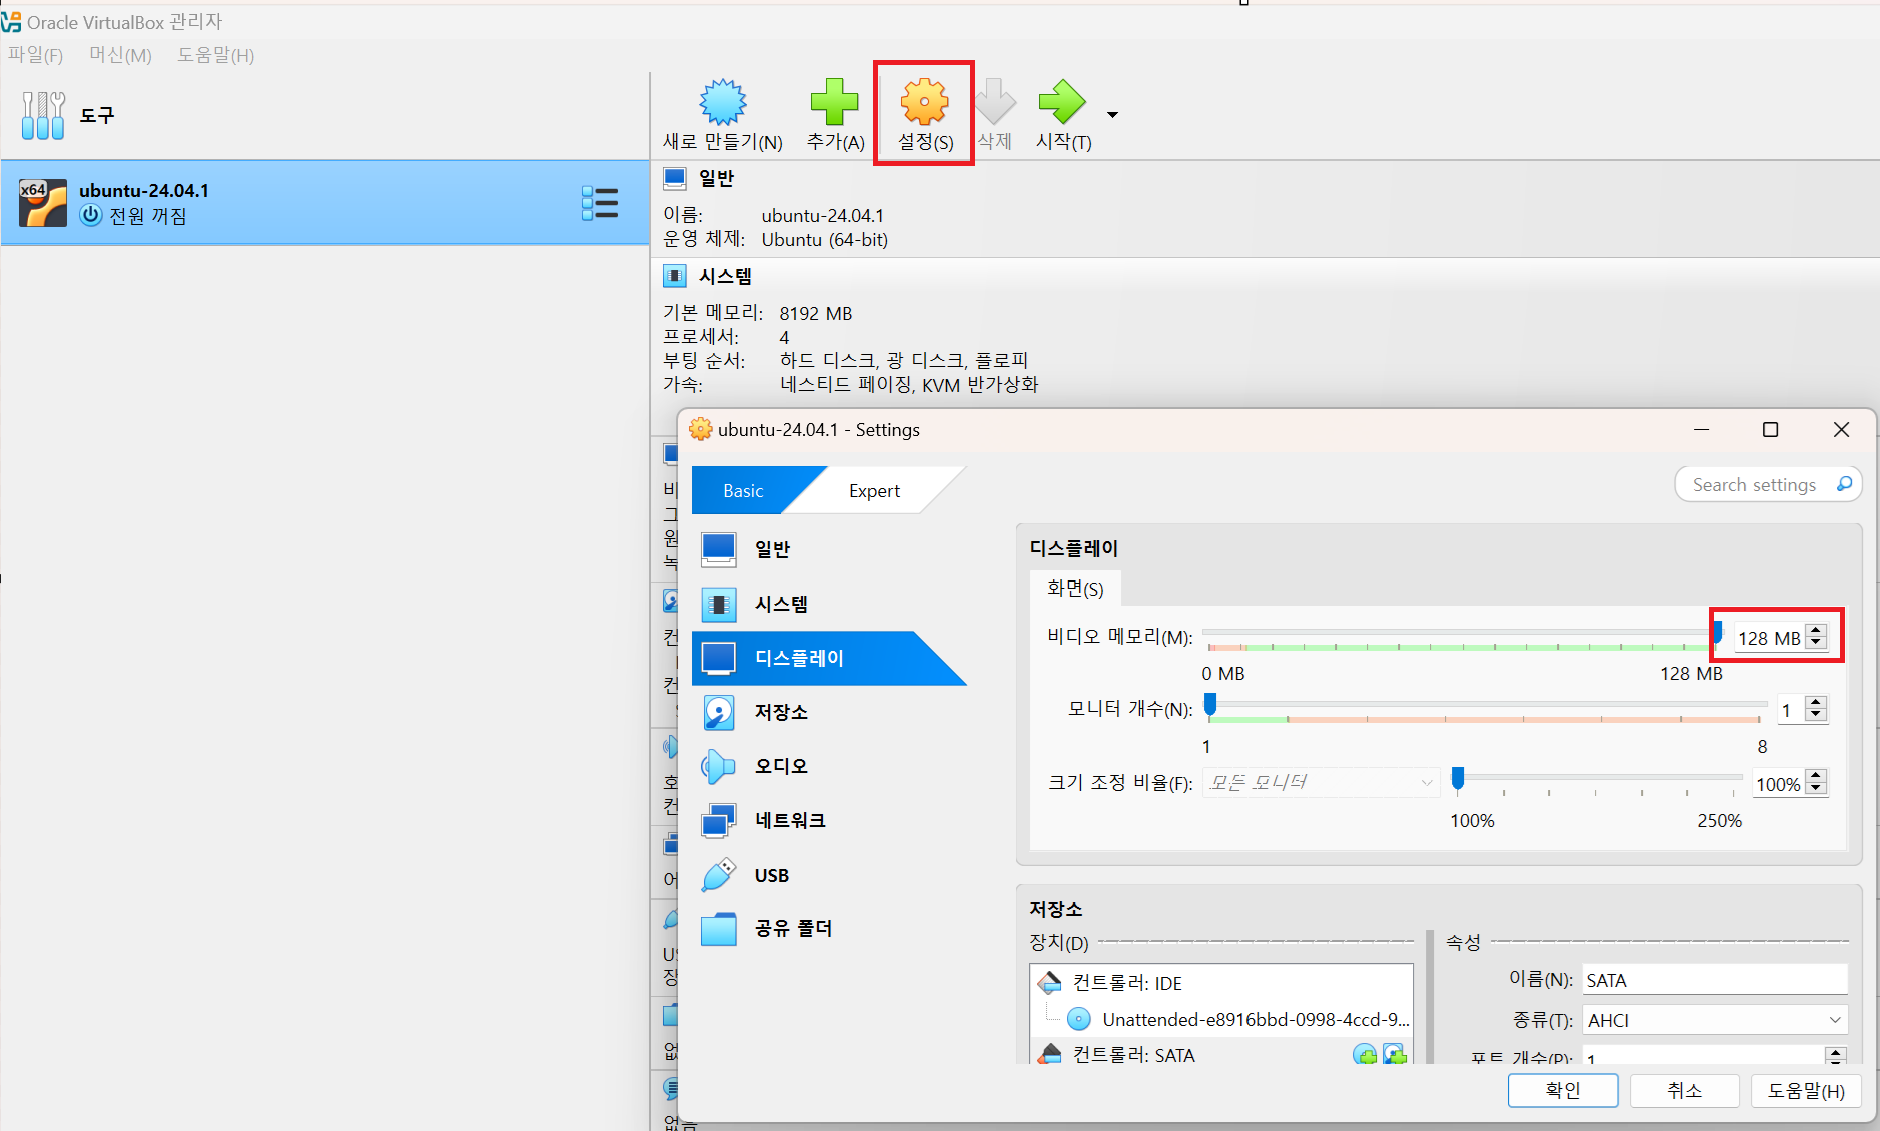Click the 8192 MB memory value
This screenshot has height=1131, width=1880.
click(x=816, y=313)
